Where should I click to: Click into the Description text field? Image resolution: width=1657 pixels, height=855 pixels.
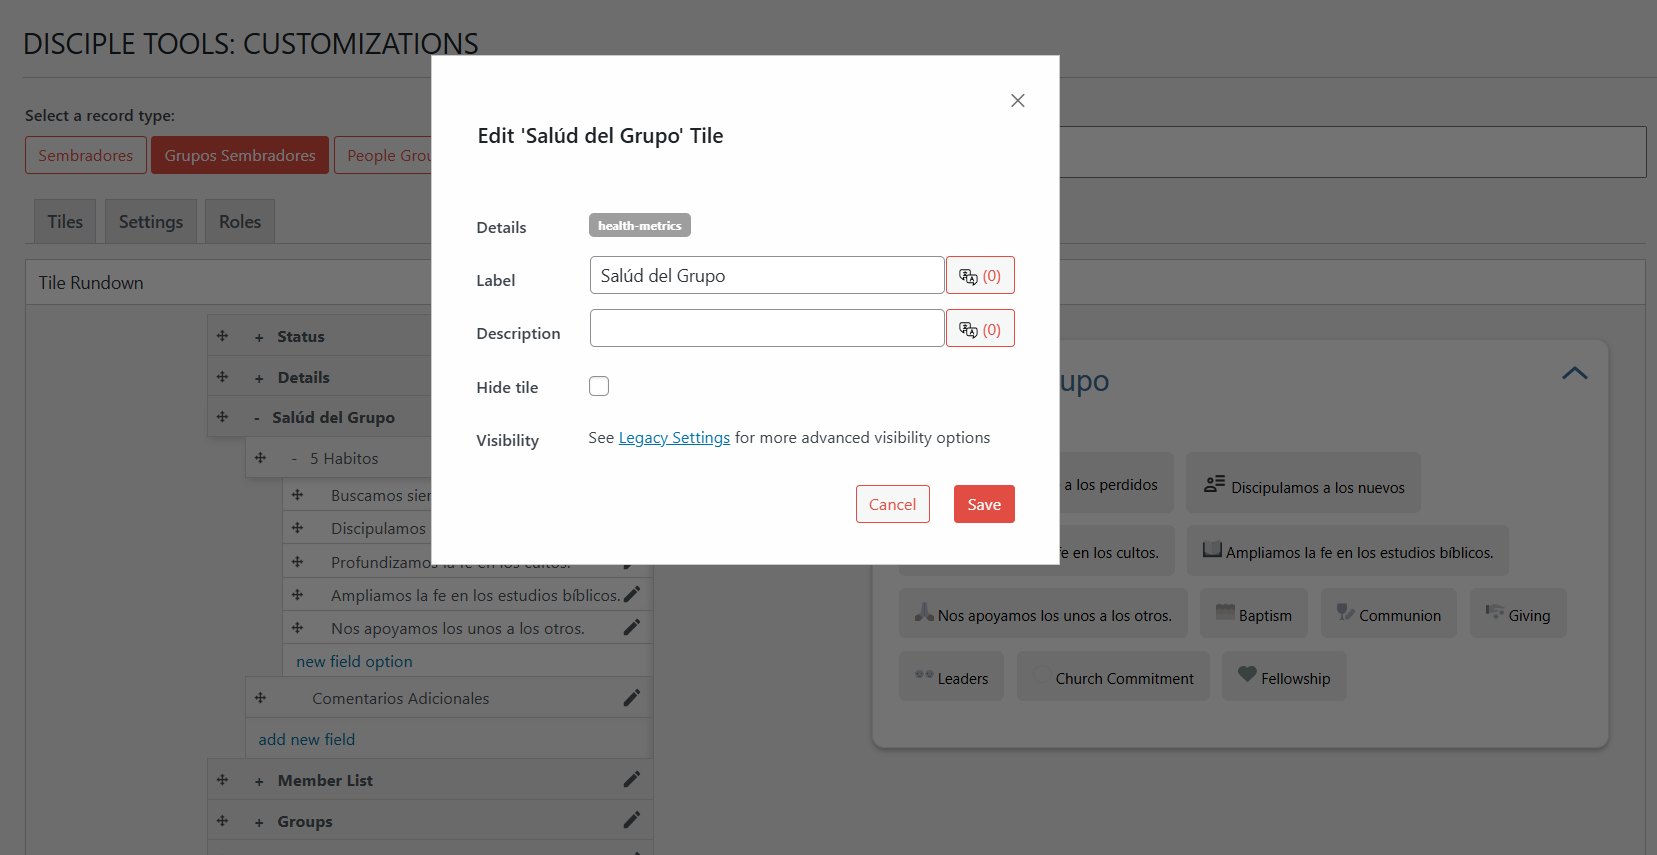coord(767,328)
